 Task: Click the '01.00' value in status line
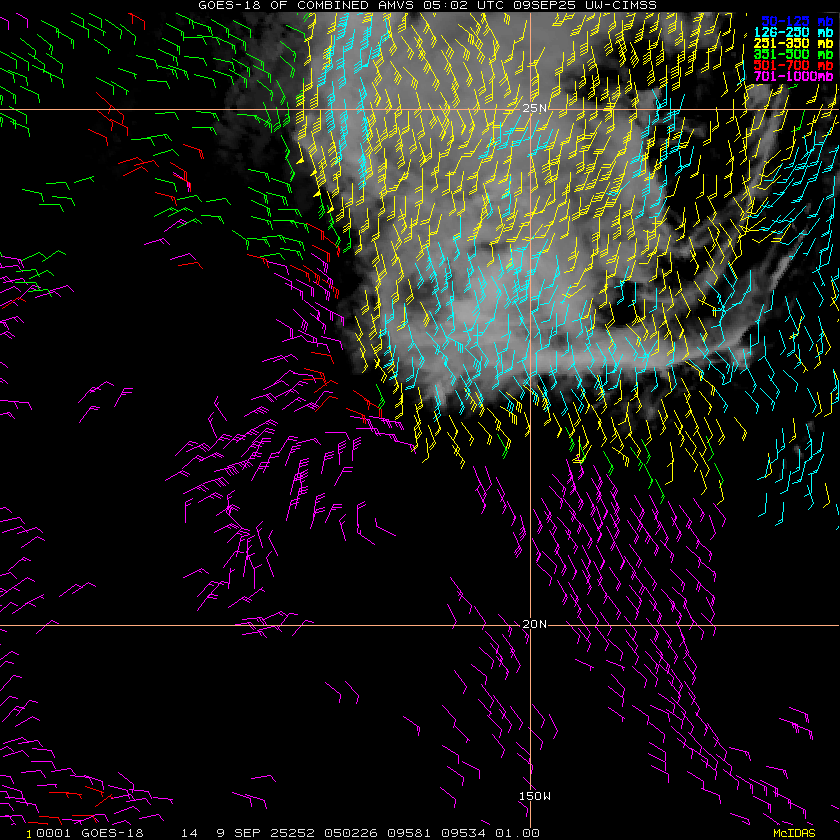pyautogui.click(x=518, y=833)
